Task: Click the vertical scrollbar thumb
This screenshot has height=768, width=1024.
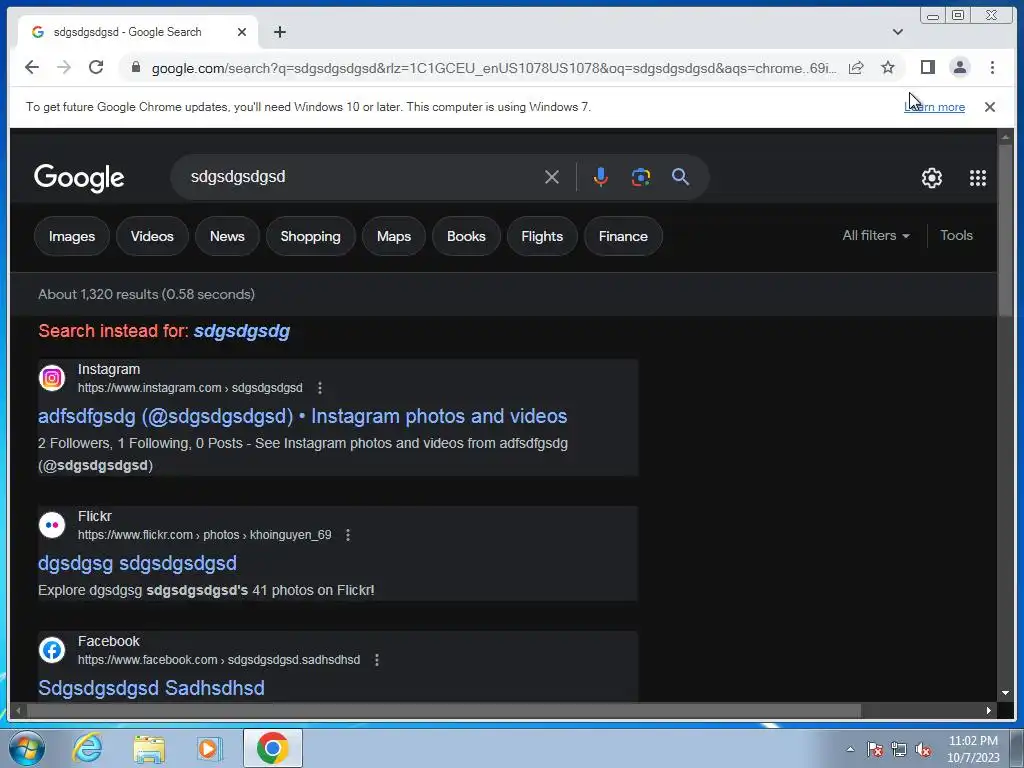Action: point(1005,231)
